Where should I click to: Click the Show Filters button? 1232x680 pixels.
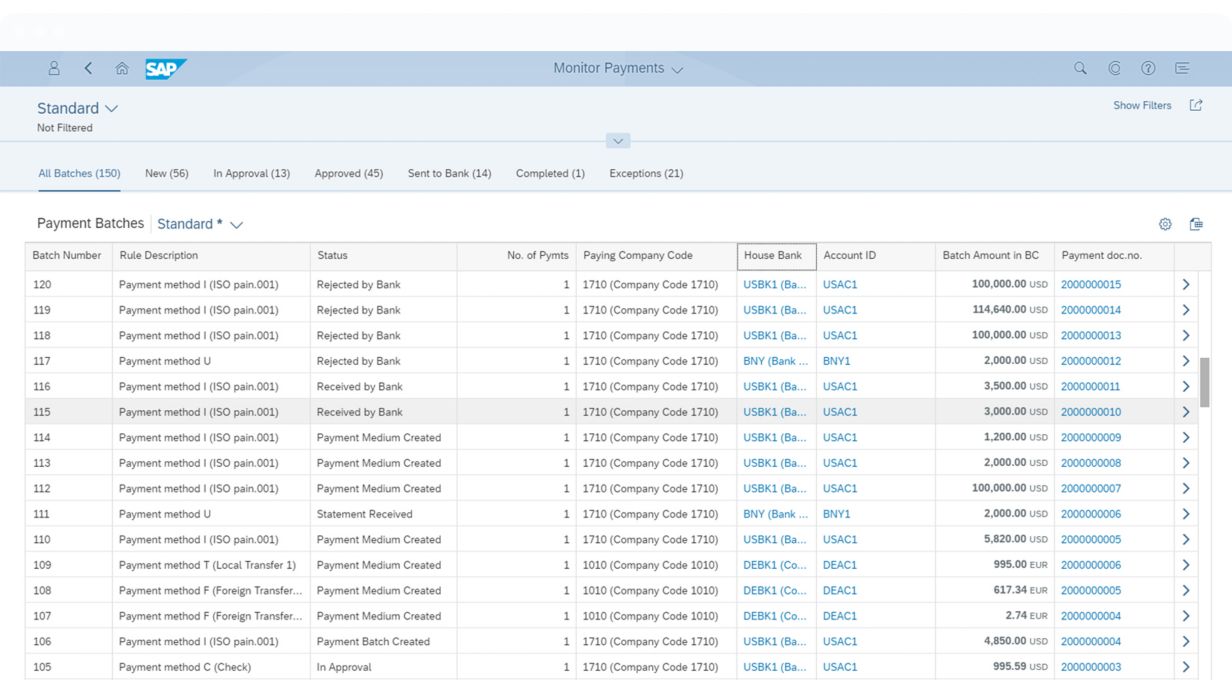[x=1142, y=105]
